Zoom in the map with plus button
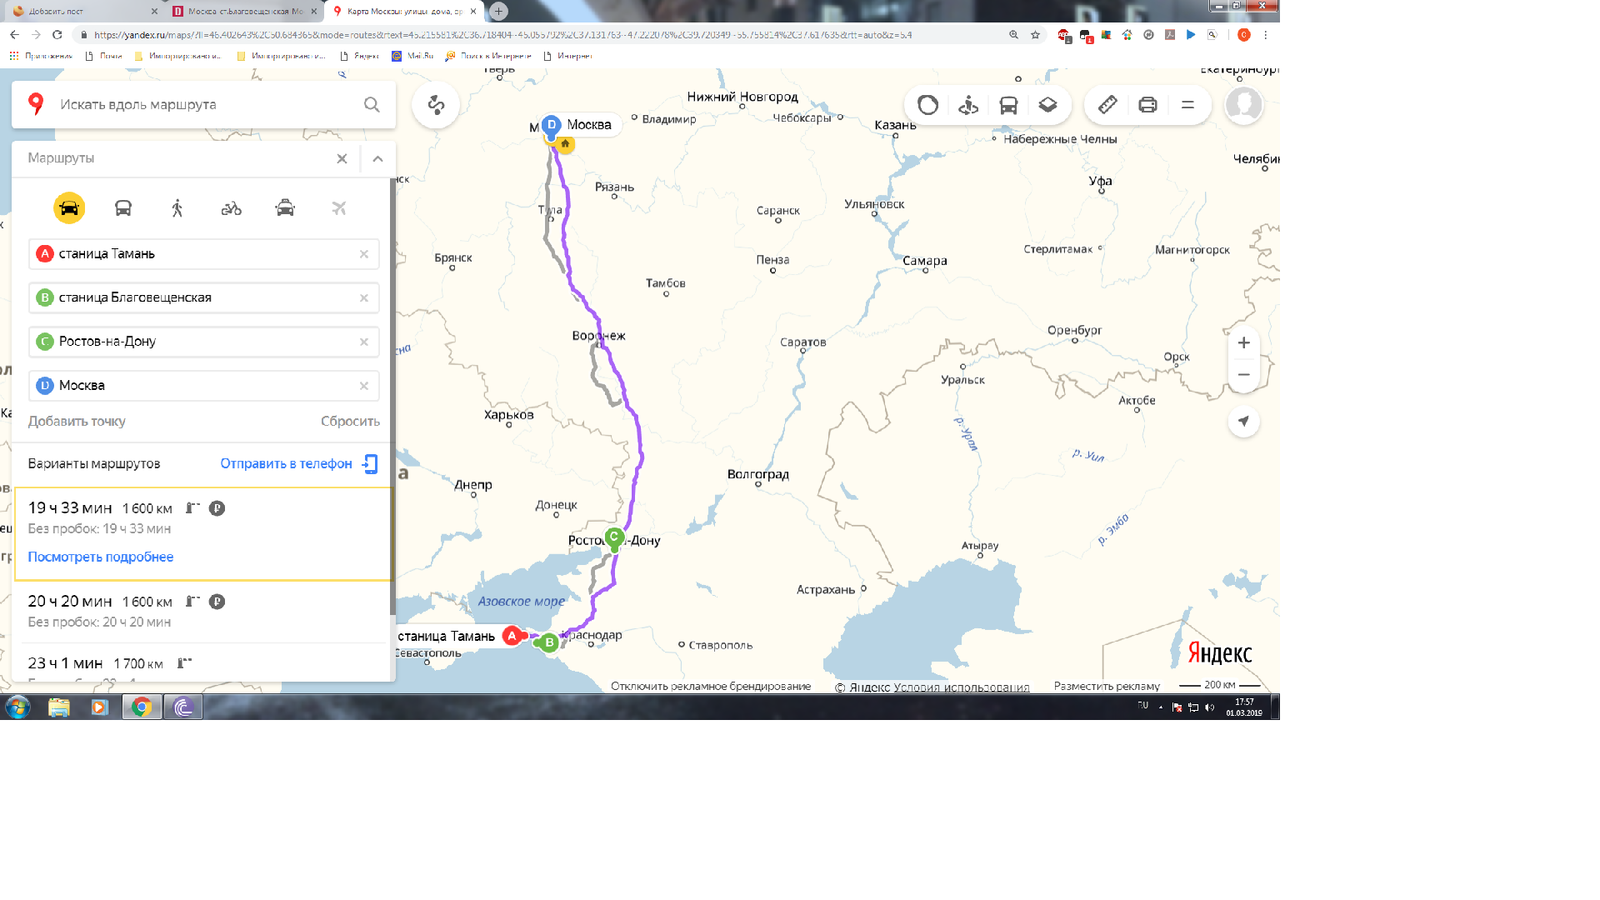1600x900 pixels. [1243, 342]
